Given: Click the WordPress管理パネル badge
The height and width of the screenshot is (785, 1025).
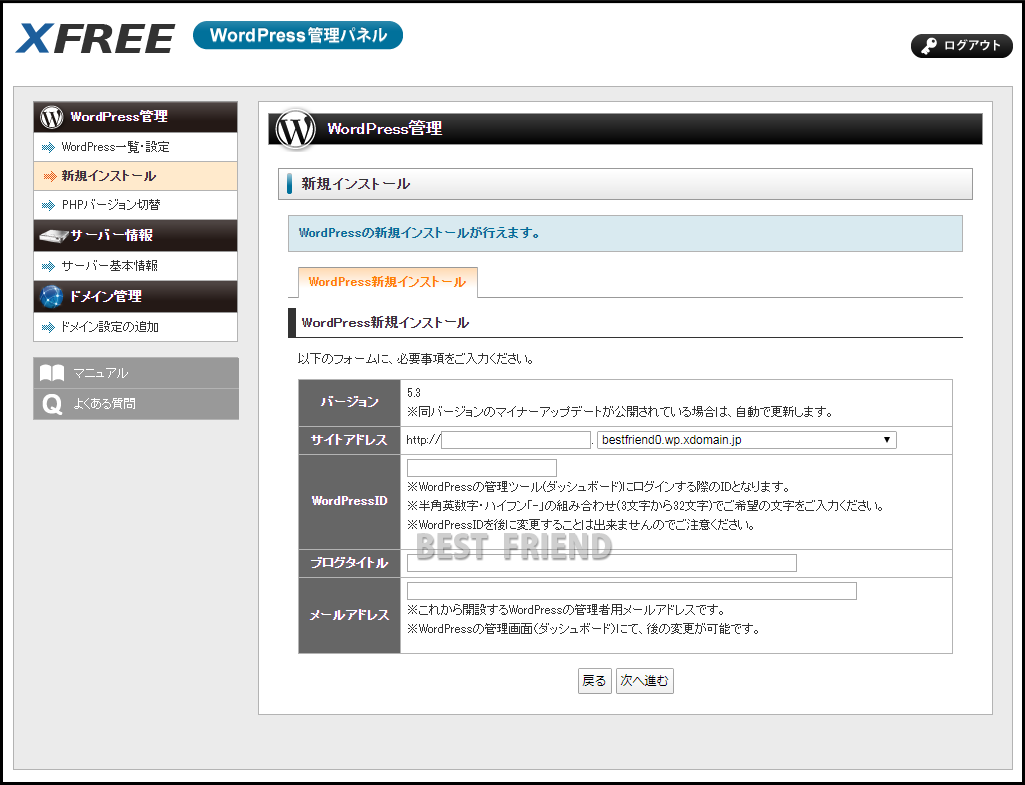Looking at the screenshot, I should (298, 35).
